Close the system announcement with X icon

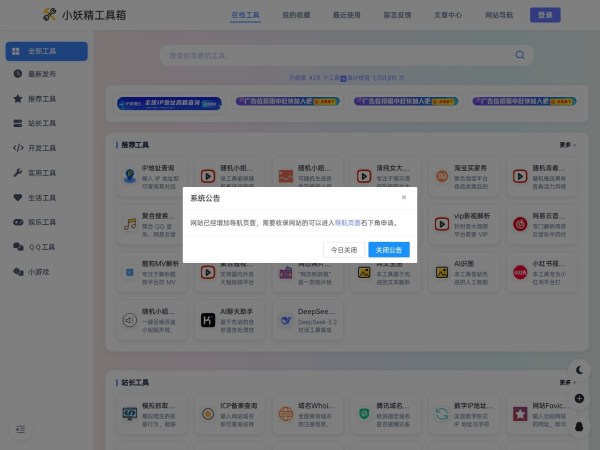(404, 197)
